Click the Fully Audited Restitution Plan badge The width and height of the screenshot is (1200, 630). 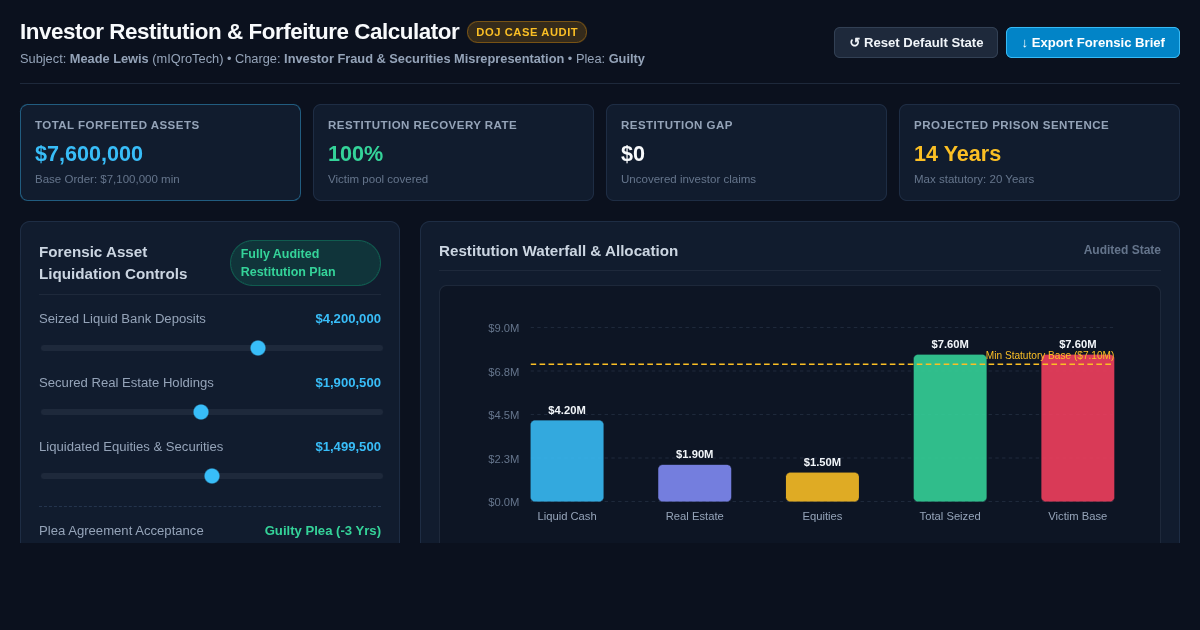coord(305,263)
